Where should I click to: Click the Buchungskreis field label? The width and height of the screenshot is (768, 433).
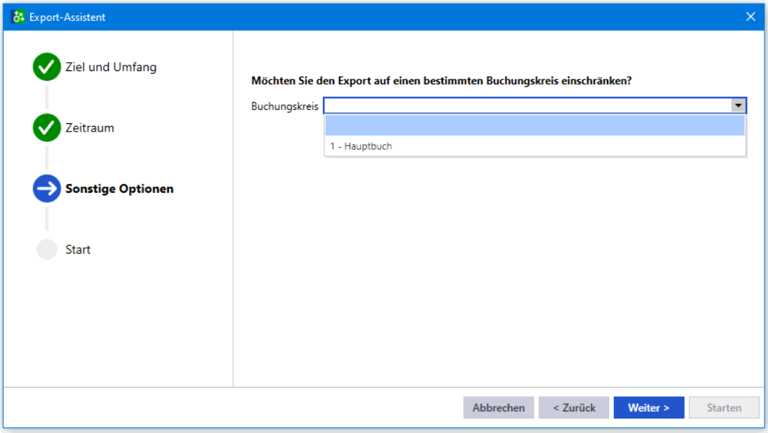coord(285,106)
